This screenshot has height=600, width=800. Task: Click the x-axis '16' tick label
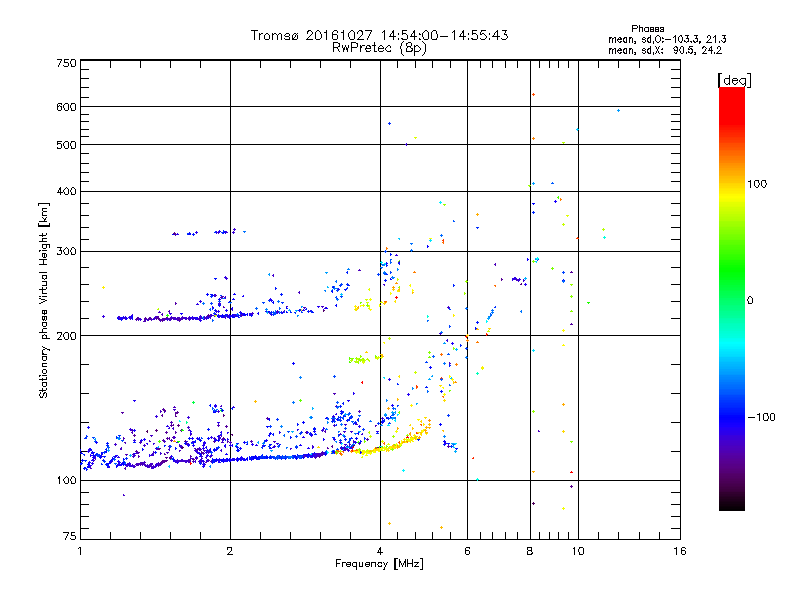coord(680,551)
